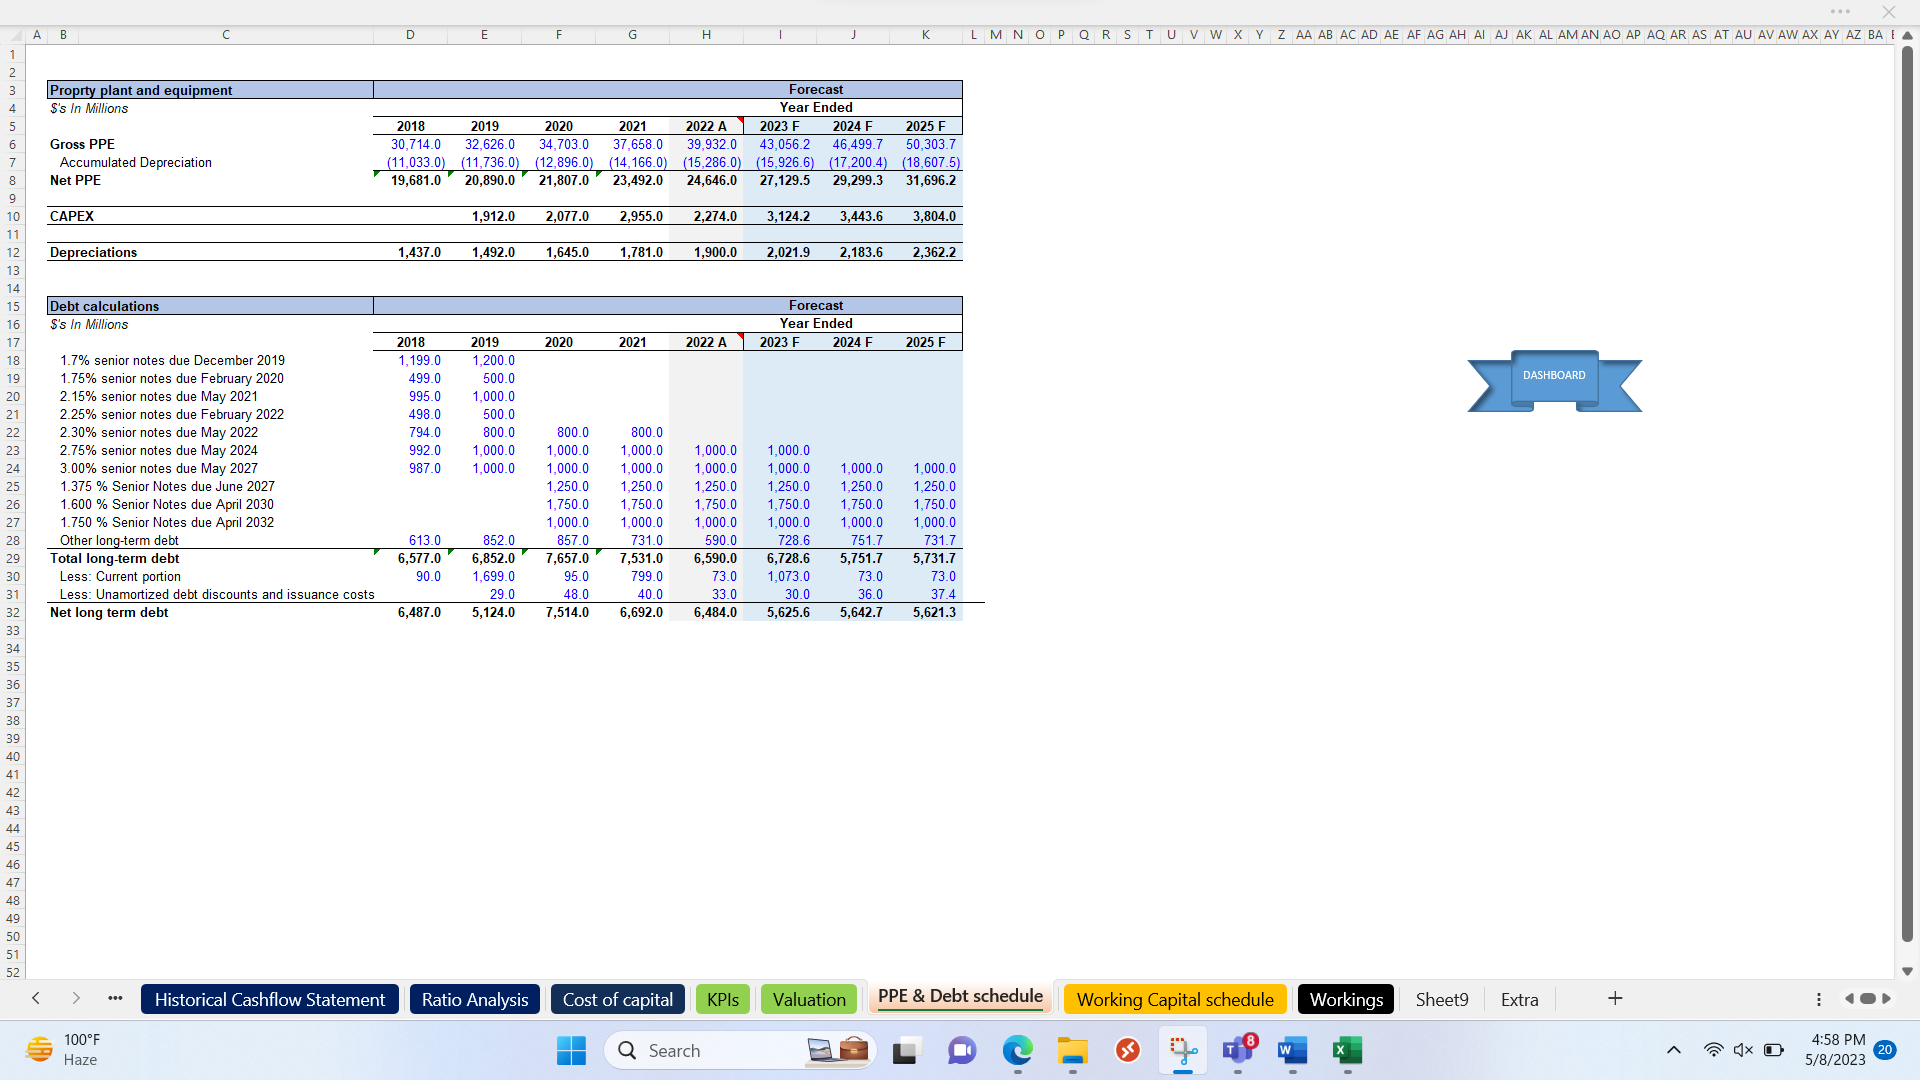
Task: Open the sheet list via the ellipsis button
Action: [115, 998]
